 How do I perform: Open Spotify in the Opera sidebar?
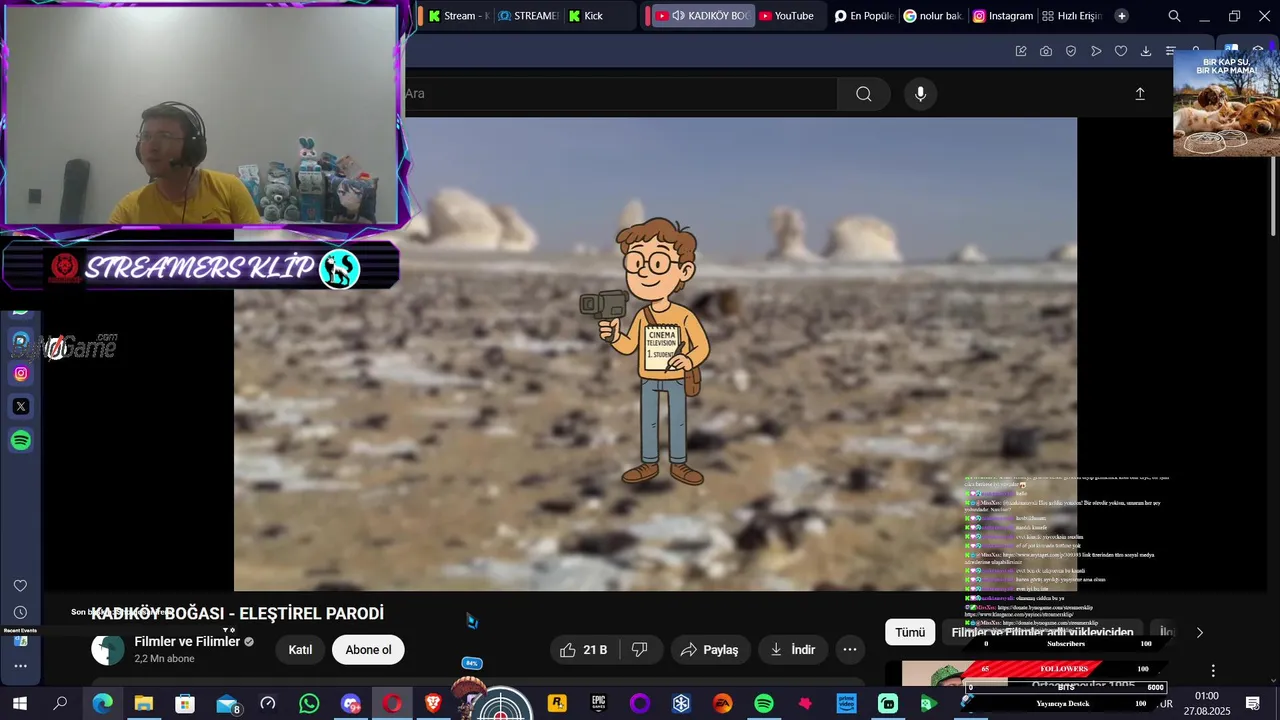coord(21,441)
